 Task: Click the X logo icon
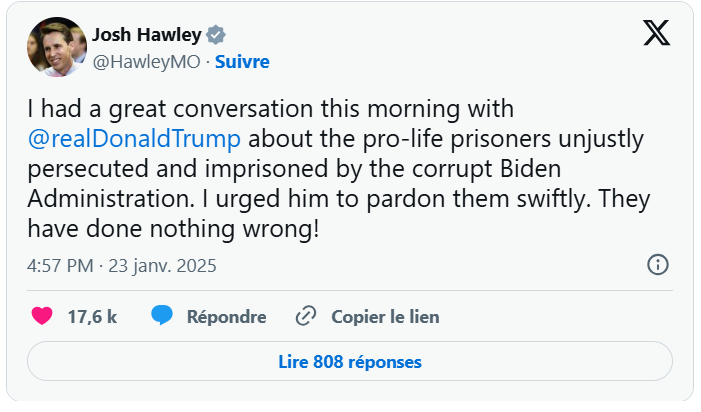click(656, 34)
